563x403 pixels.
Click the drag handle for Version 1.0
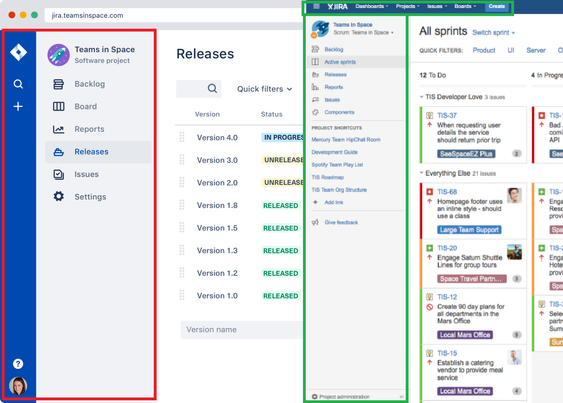click(182, 295)
